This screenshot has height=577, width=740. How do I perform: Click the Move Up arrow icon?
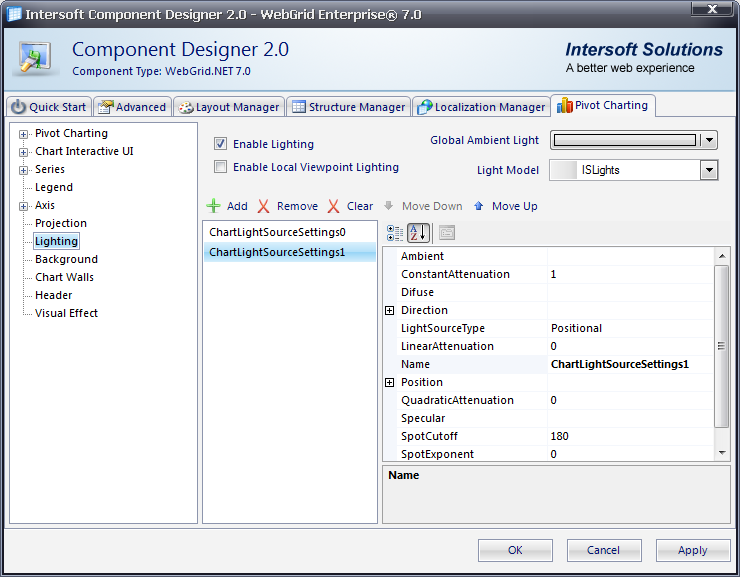[479, 206]
